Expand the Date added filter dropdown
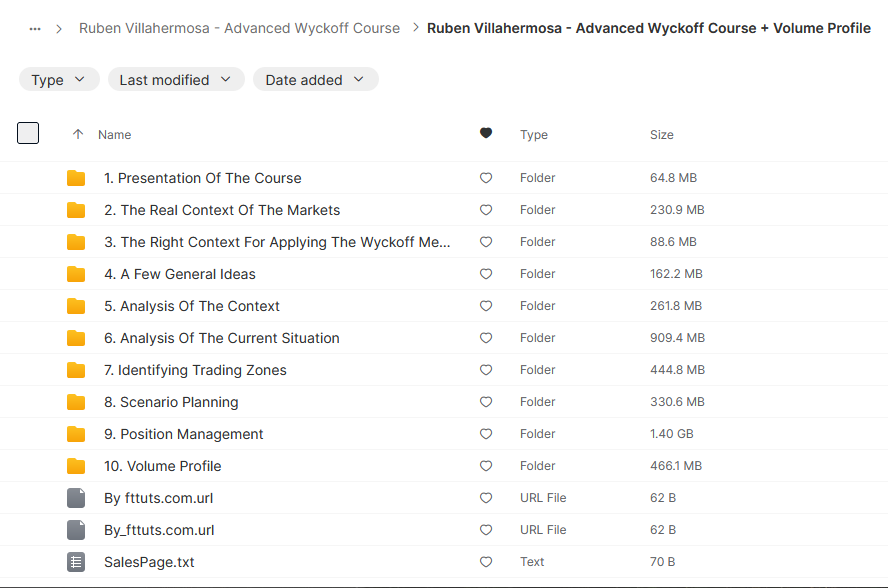Image resolution: width=888 pixels, height=588 pixels. [315, 80]
